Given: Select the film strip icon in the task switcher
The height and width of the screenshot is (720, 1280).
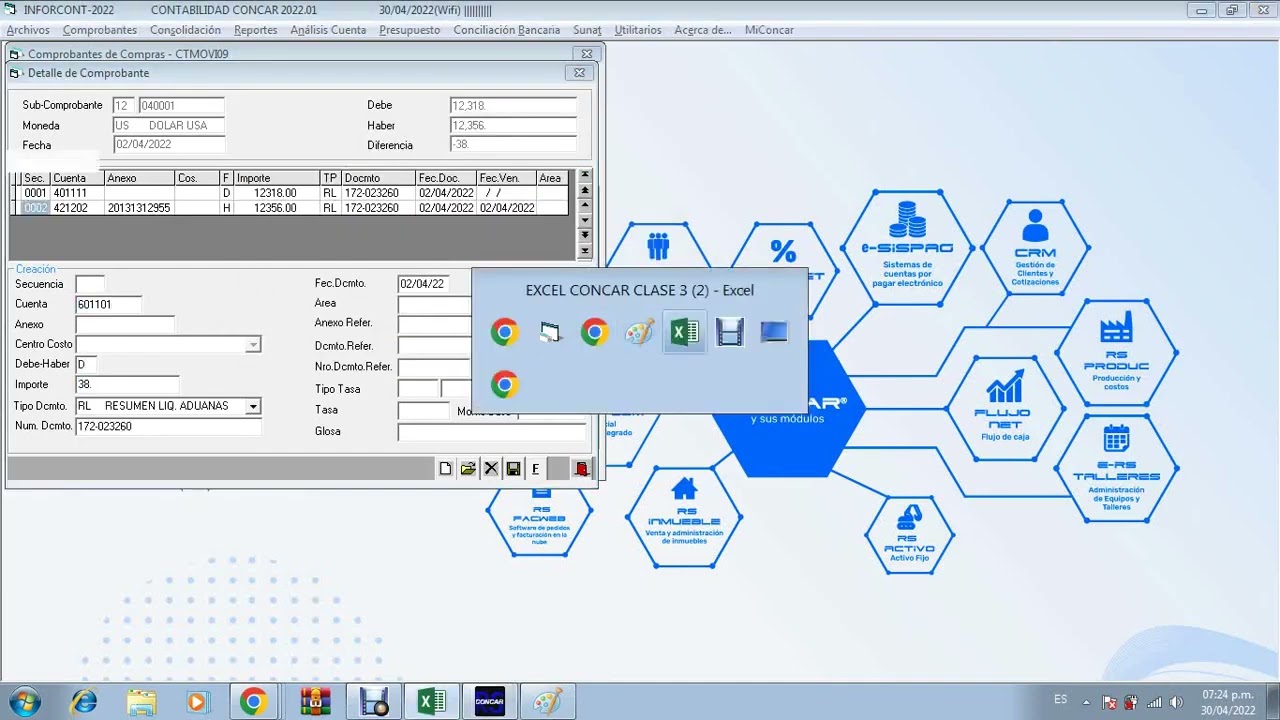Looking at the screenshot, I should click(x=729, y=333).
